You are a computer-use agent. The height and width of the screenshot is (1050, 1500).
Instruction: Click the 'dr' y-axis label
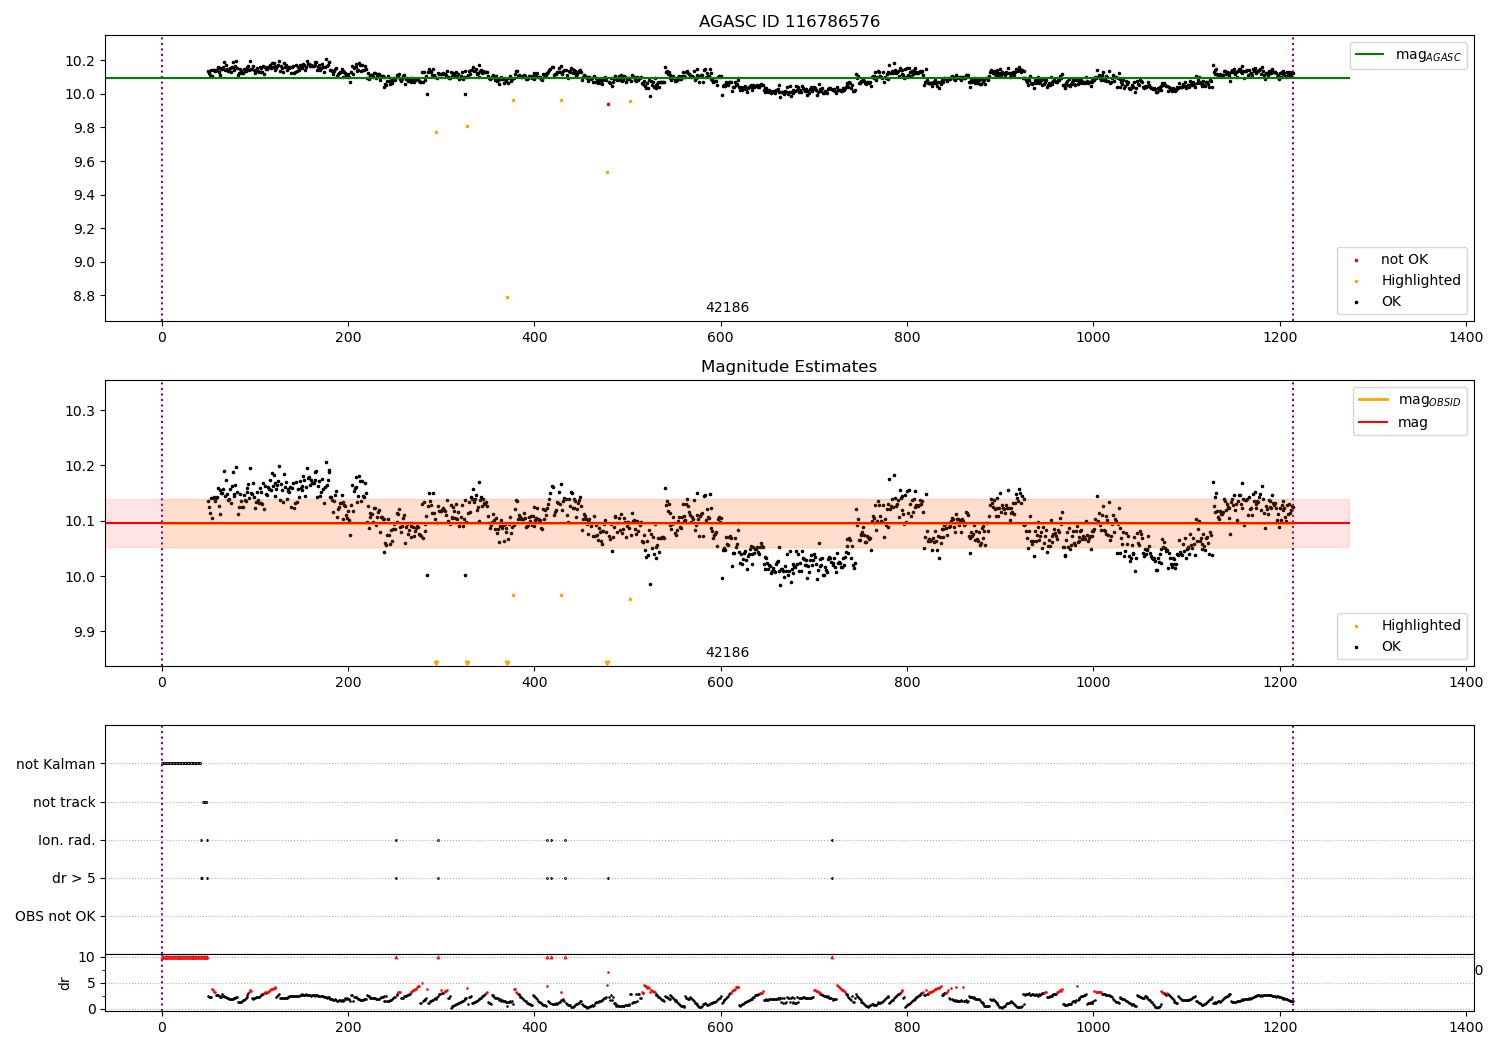[65, 983]
